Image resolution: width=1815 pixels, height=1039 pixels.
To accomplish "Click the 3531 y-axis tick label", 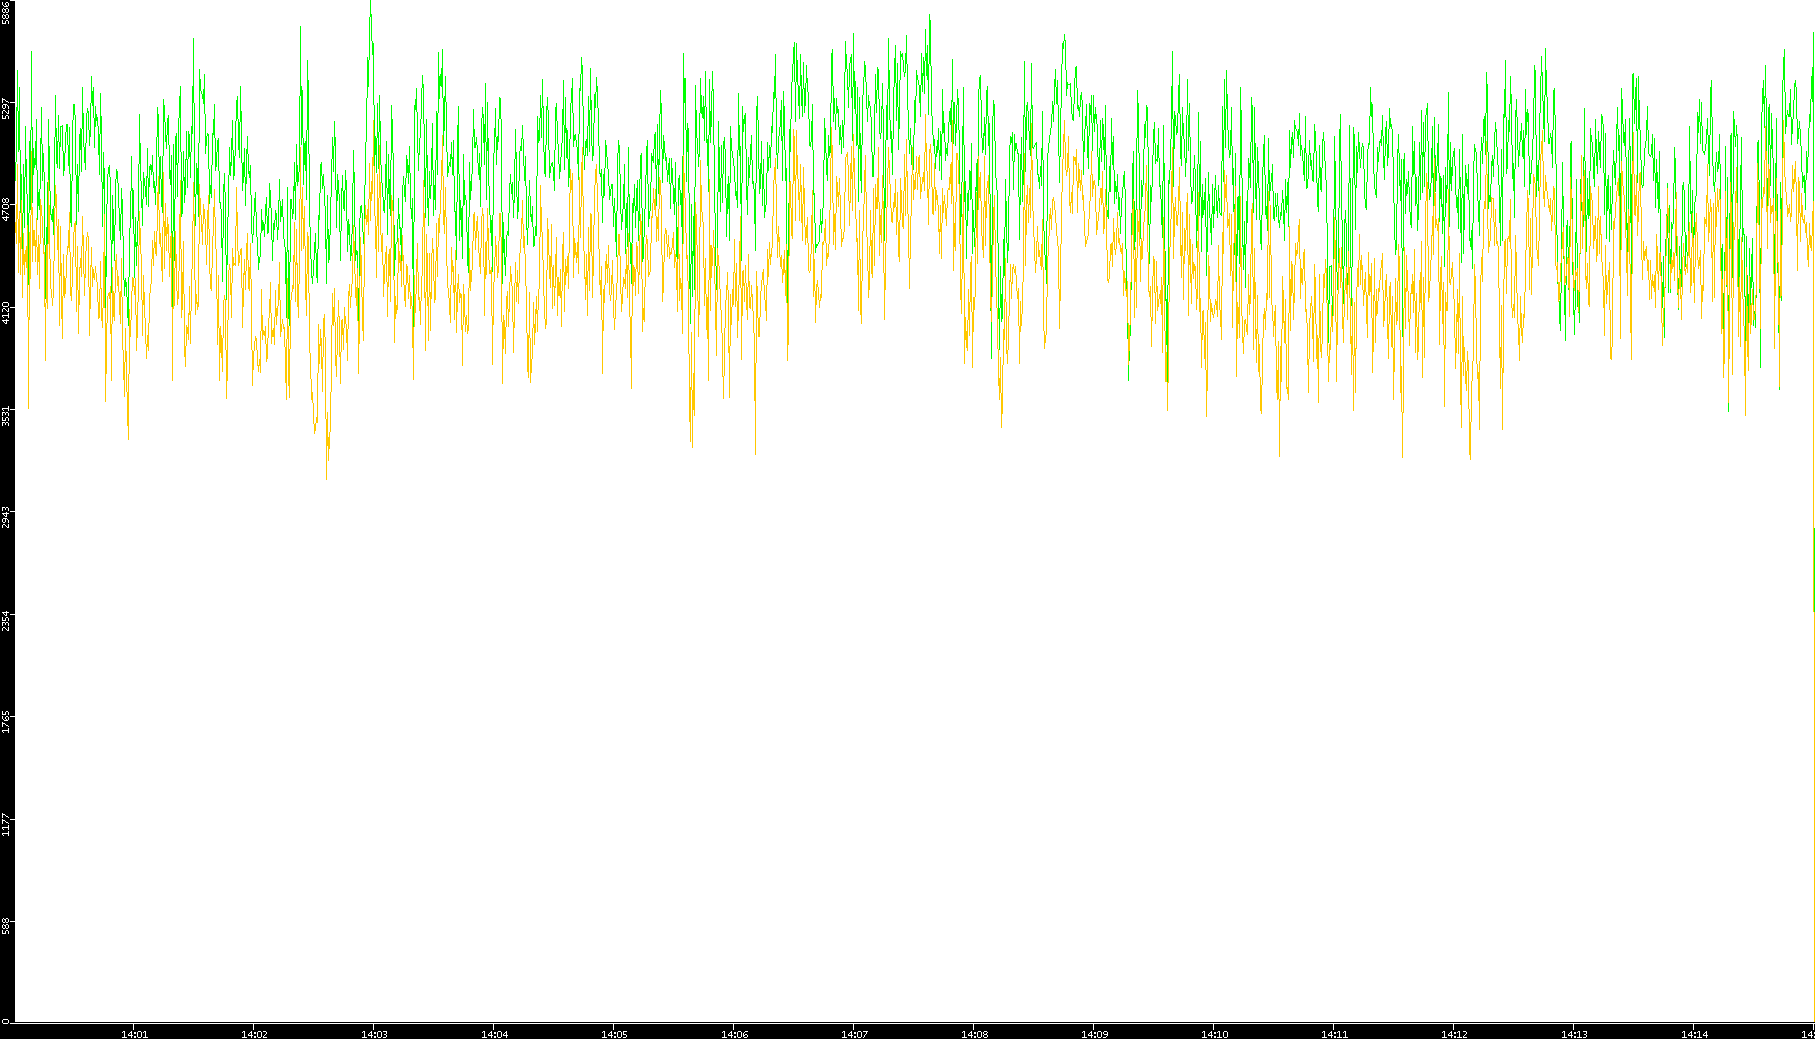I will point(6,415).
